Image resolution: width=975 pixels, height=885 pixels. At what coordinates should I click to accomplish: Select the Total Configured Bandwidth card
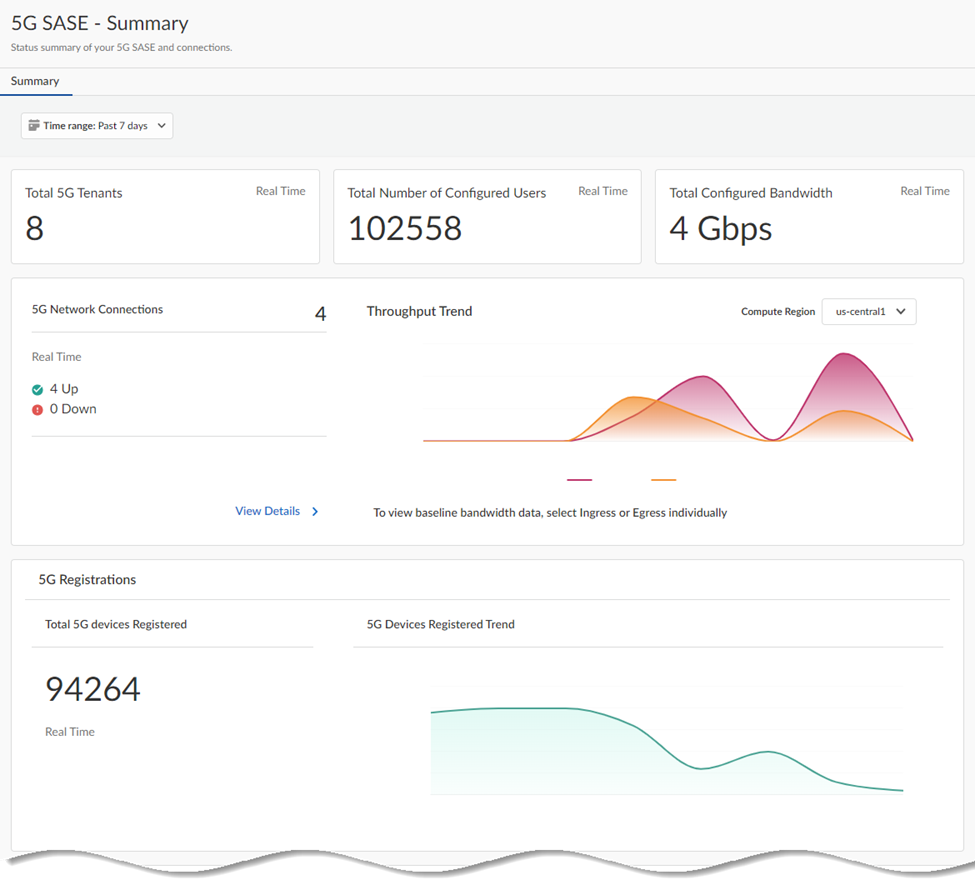coord(809,217)
